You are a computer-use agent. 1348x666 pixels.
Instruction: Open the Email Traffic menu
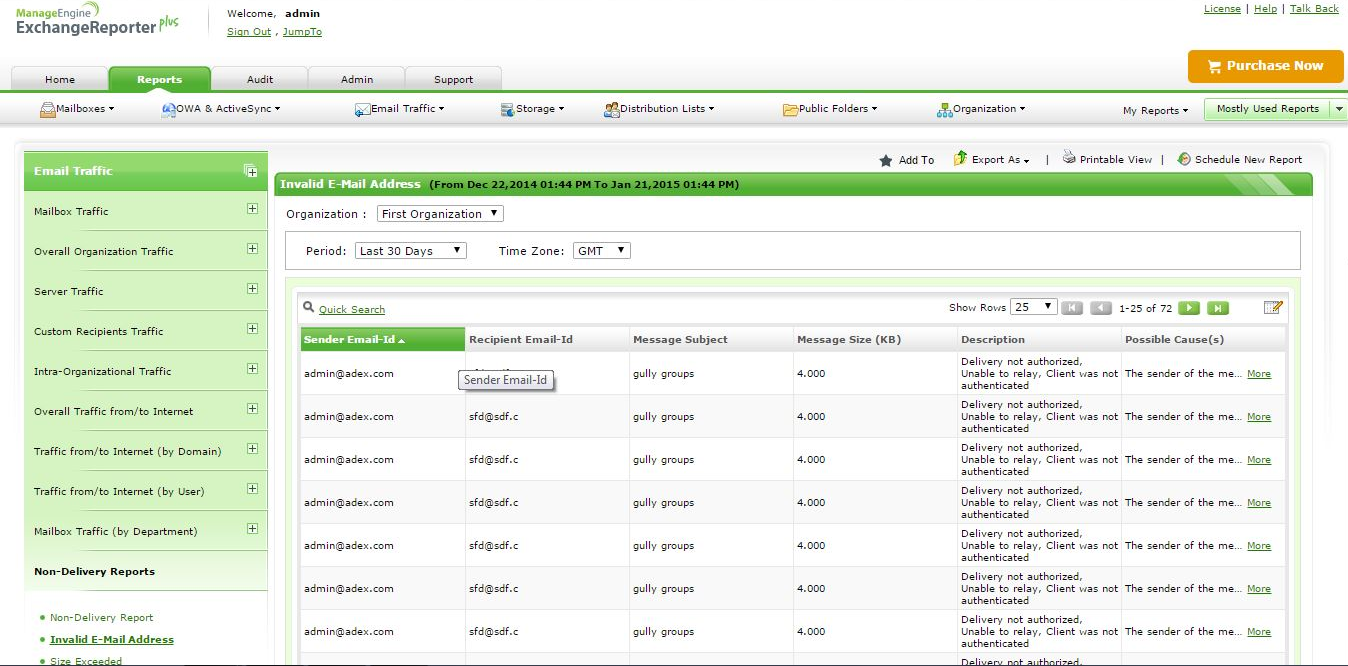401,109
